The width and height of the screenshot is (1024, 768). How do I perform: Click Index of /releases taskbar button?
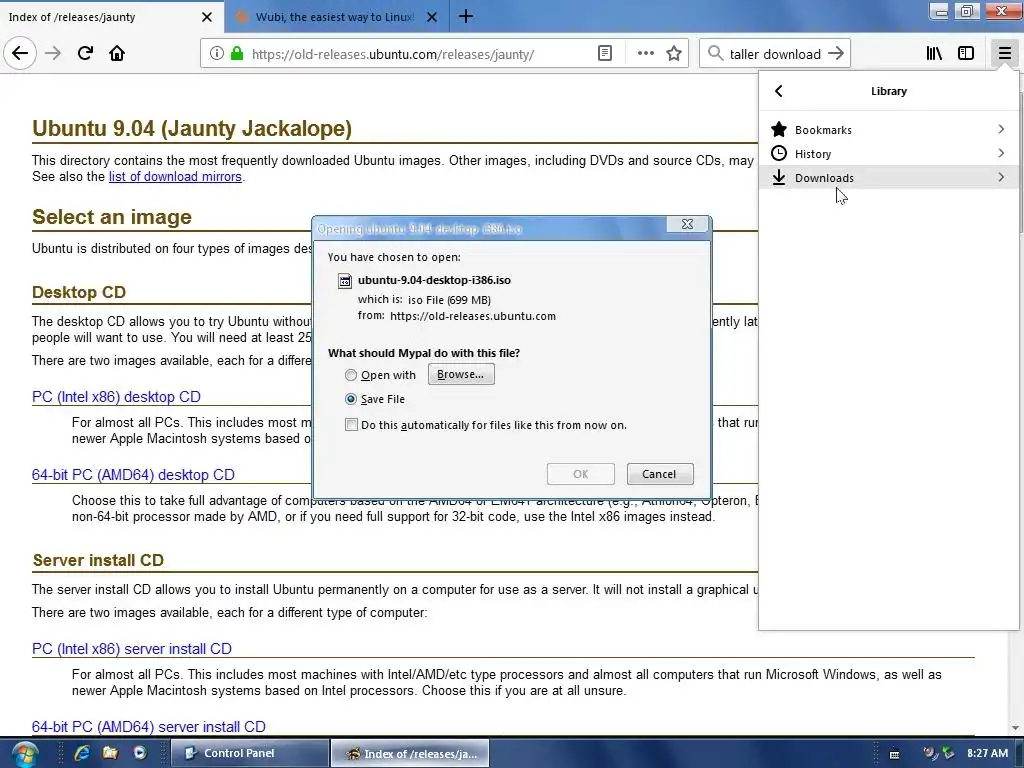(409, 753)
